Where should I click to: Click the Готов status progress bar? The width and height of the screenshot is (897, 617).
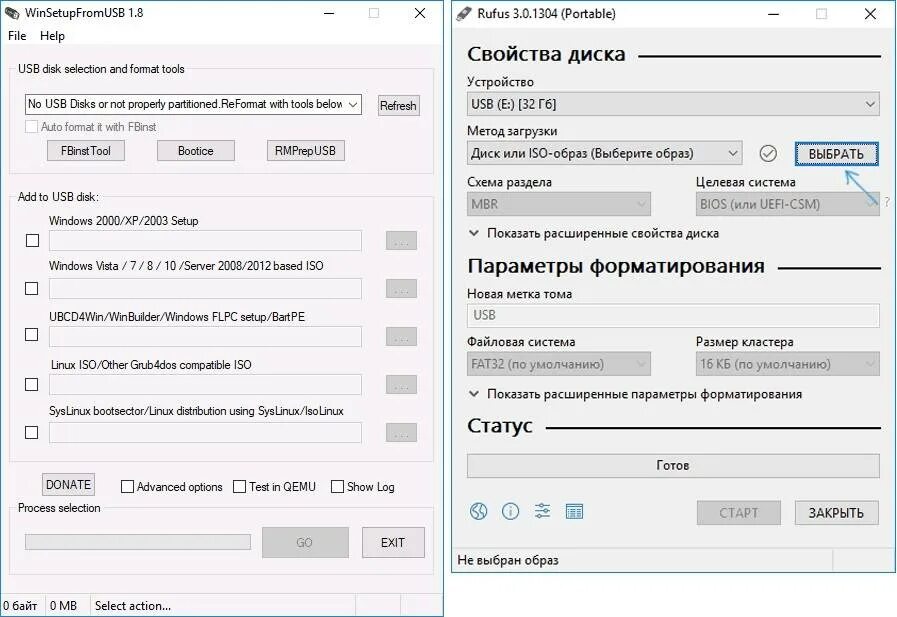pos(673,465)
